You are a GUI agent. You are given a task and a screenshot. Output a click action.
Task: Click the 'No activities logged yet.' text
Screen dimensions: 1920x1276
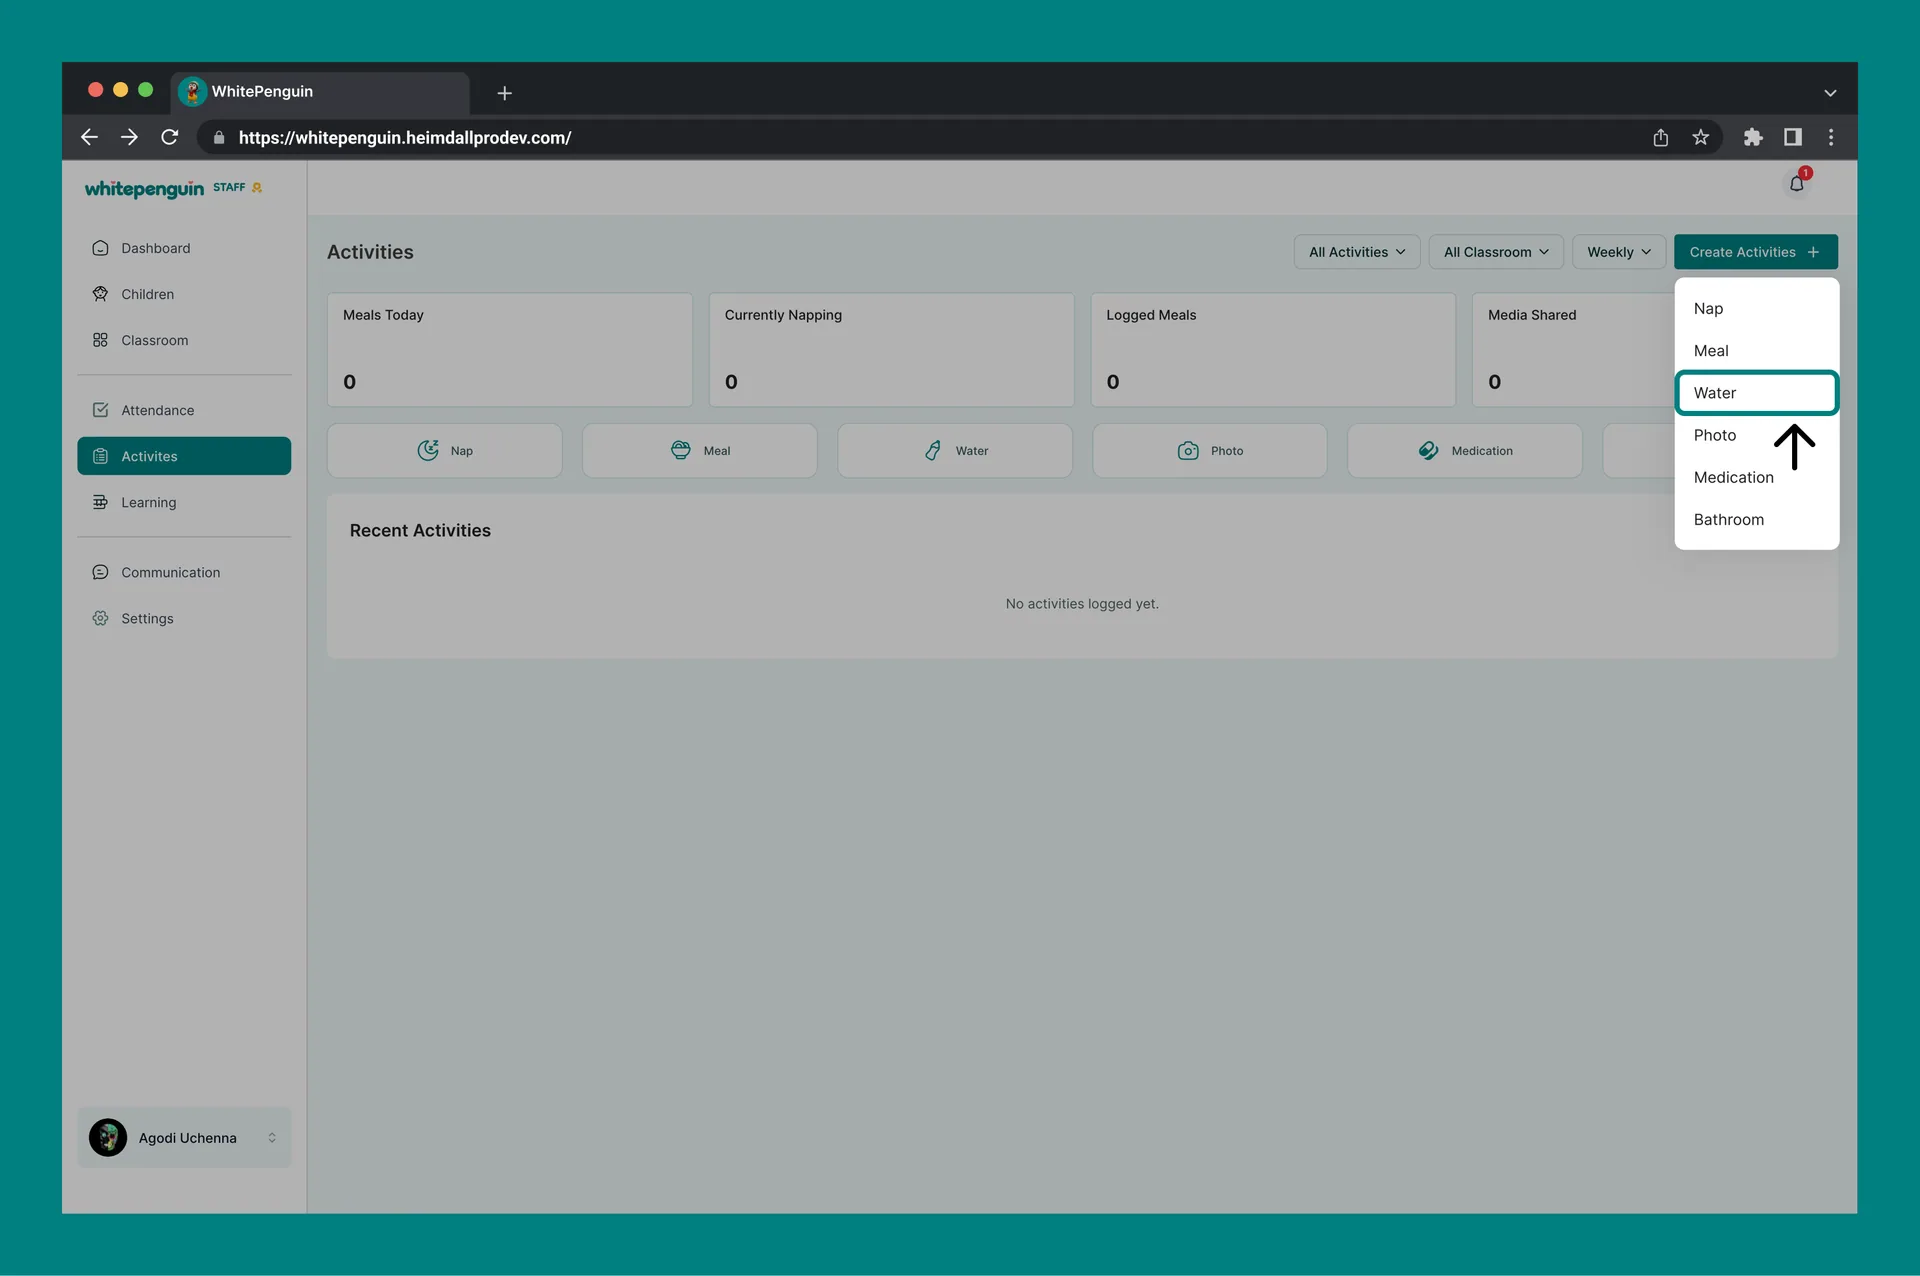(x=1082, y=604)
